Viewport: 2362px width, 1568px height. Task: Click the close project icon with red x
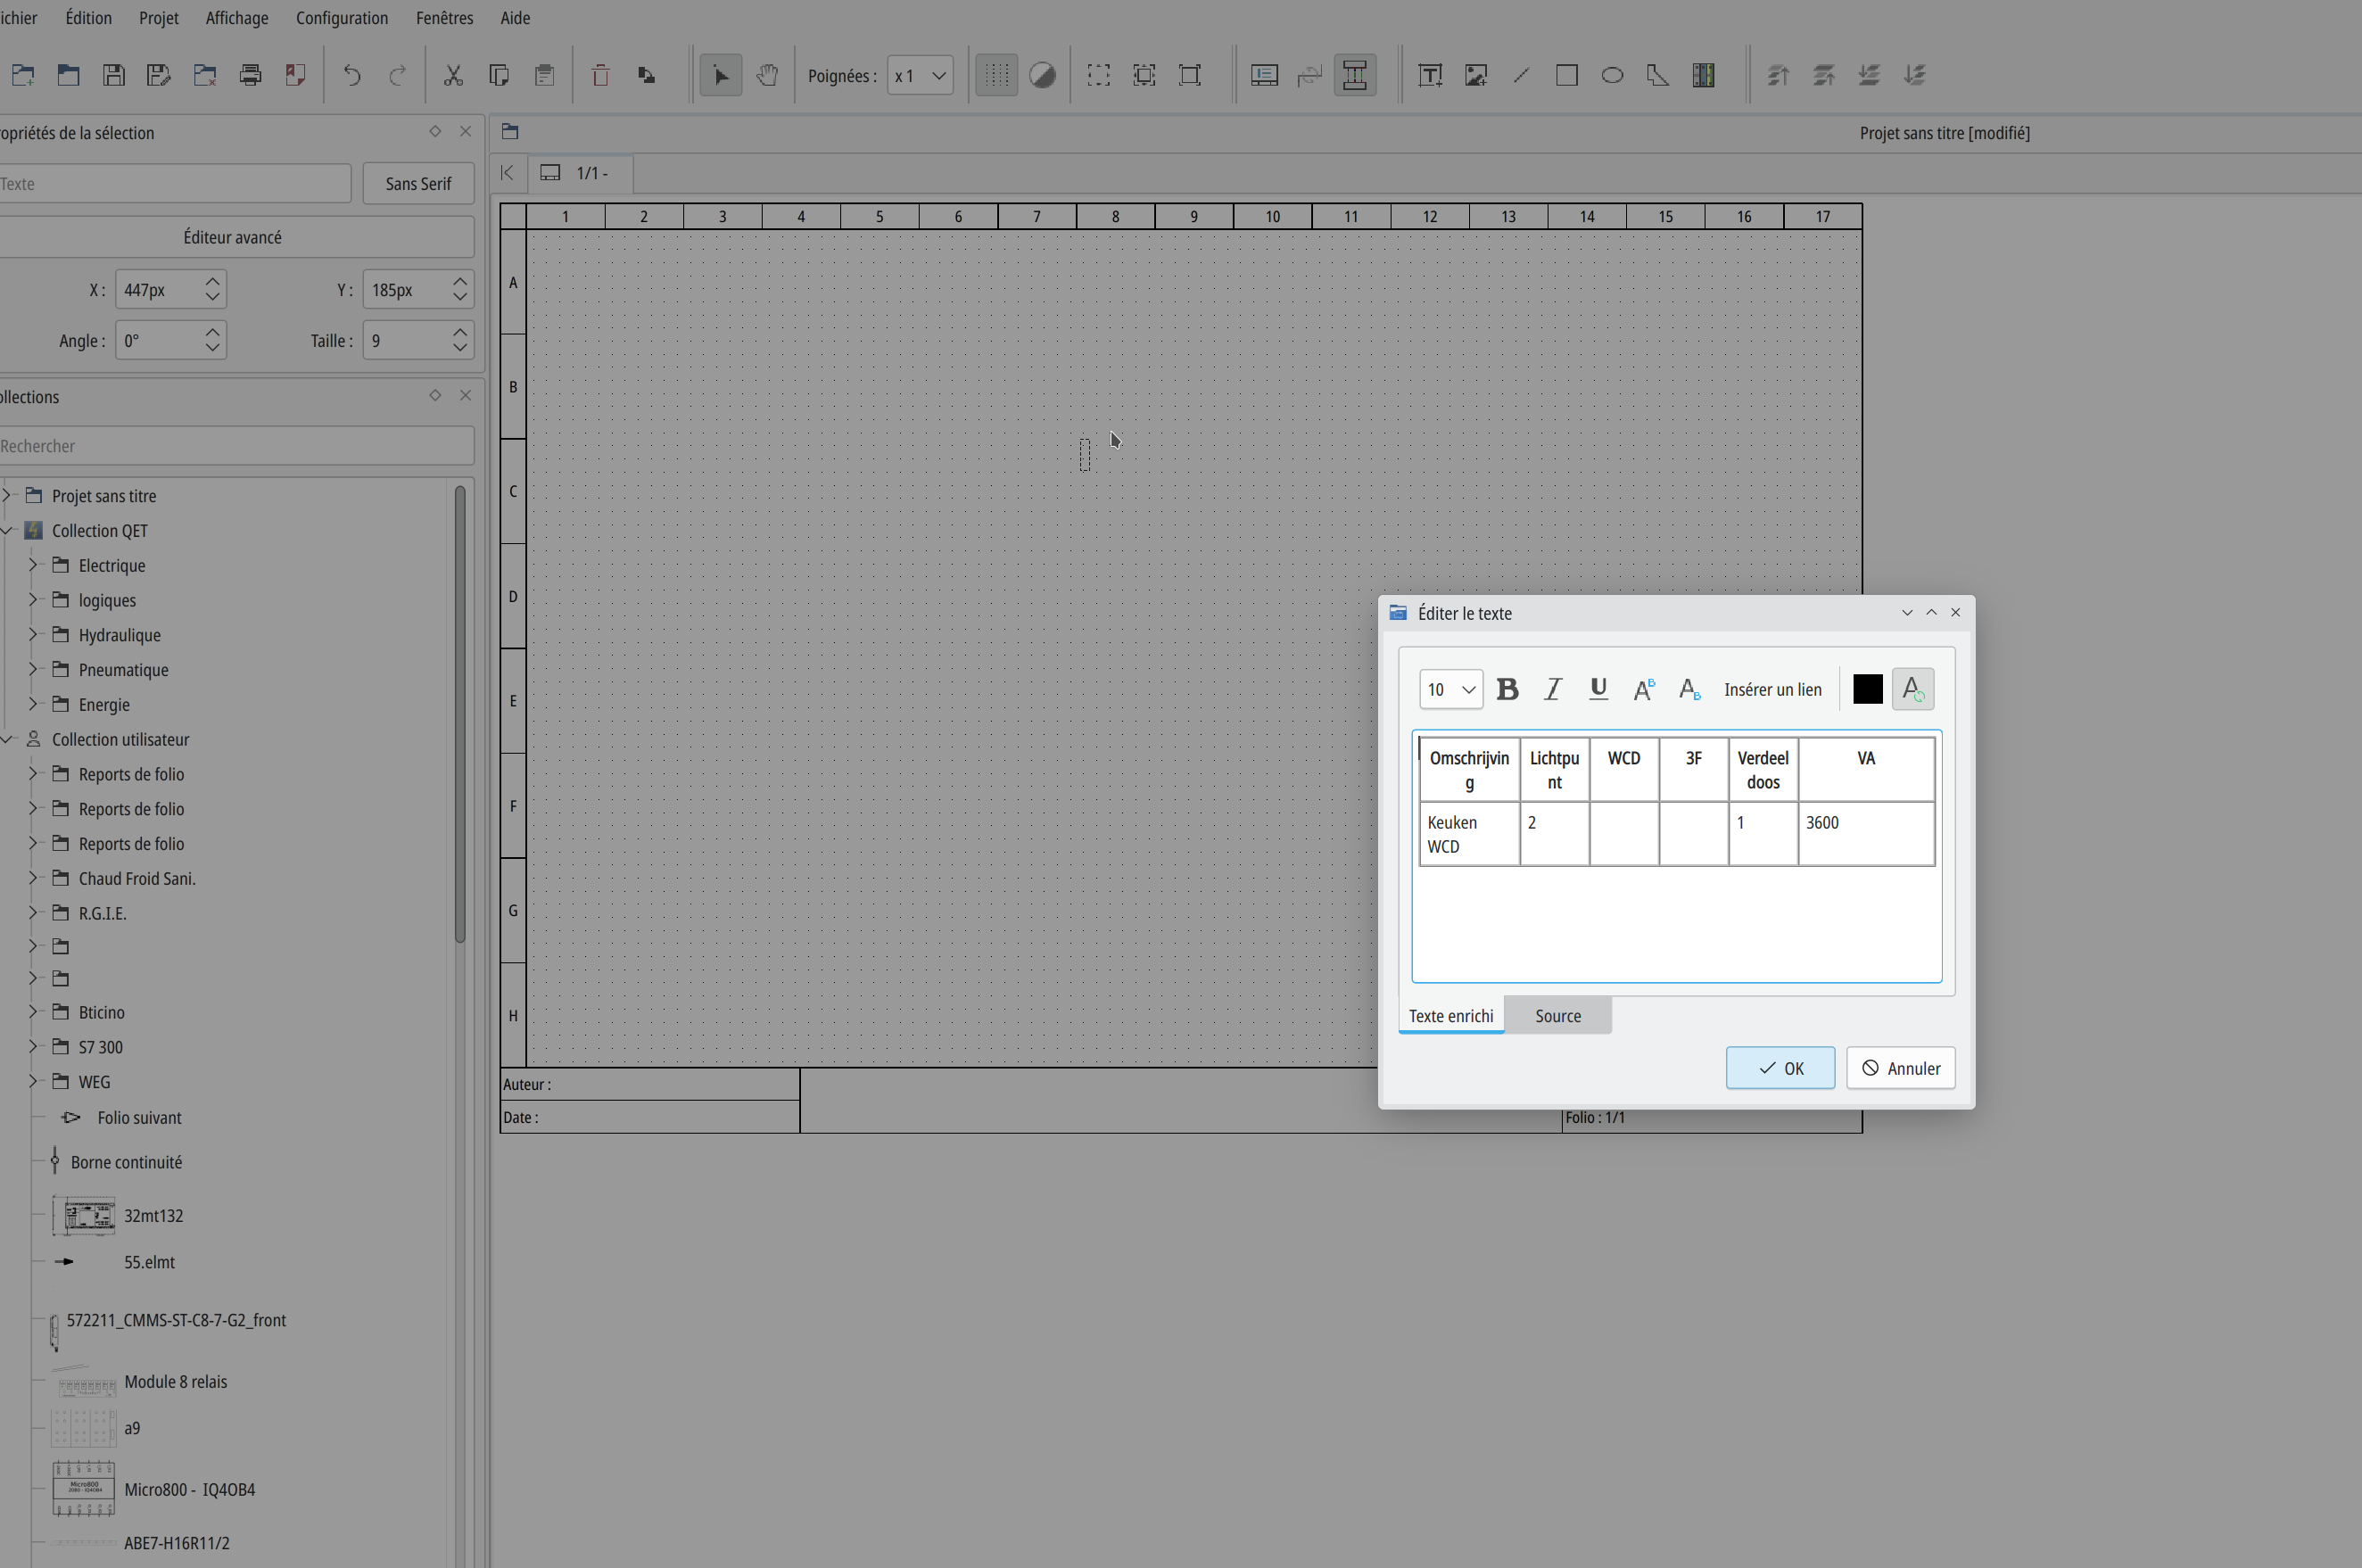(x=205, y=75)
